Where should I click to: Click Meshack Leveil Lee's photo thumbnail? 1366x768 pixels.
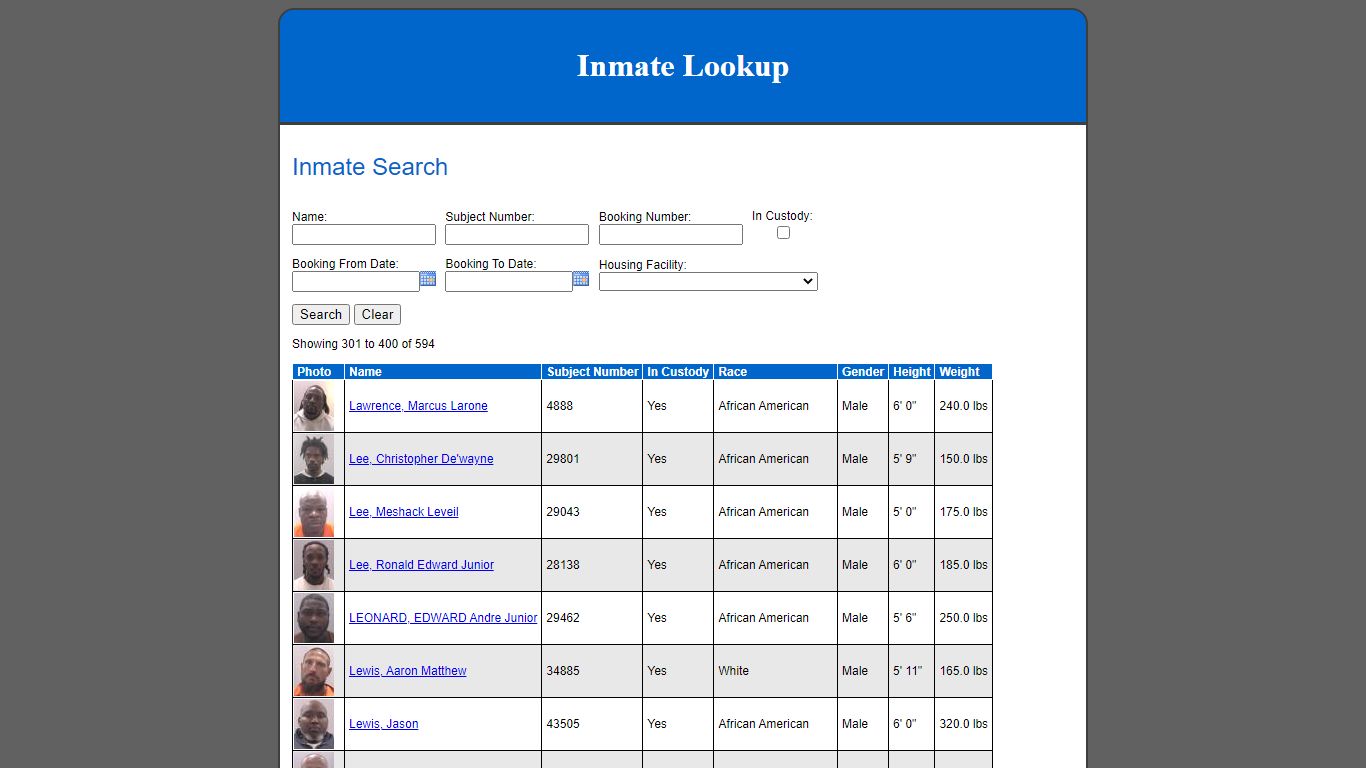[314, 512]
